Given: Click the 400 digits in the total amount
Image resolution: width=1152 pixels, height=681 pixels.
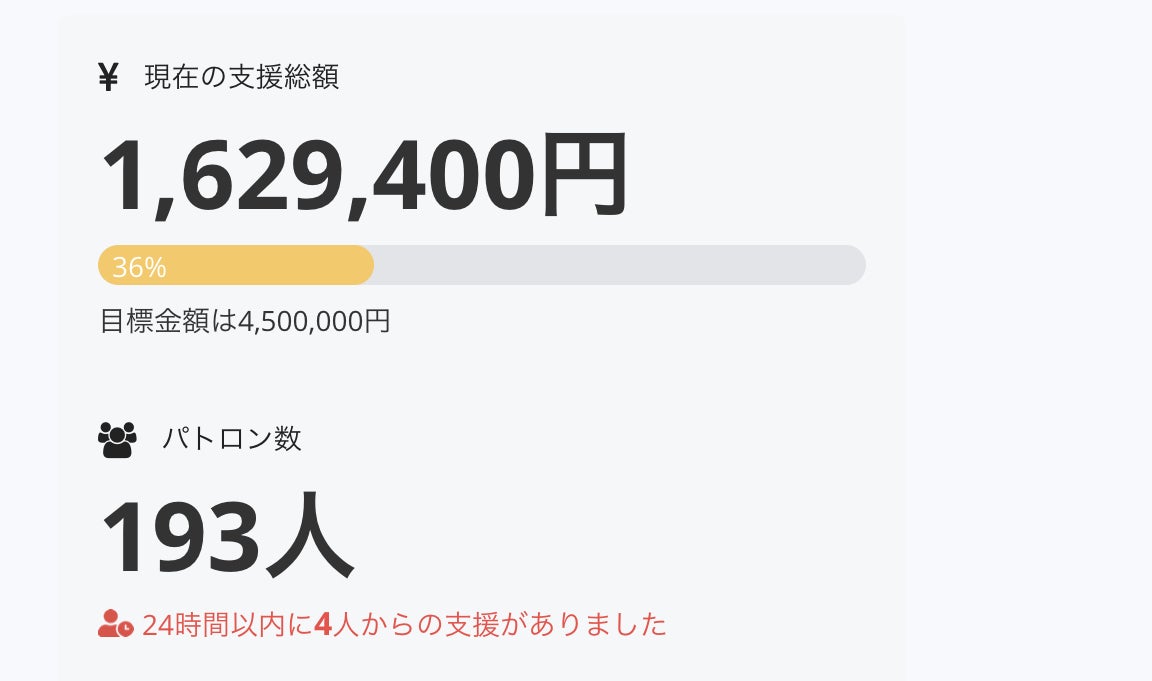Looking at the screenshot, I should 467,176.
